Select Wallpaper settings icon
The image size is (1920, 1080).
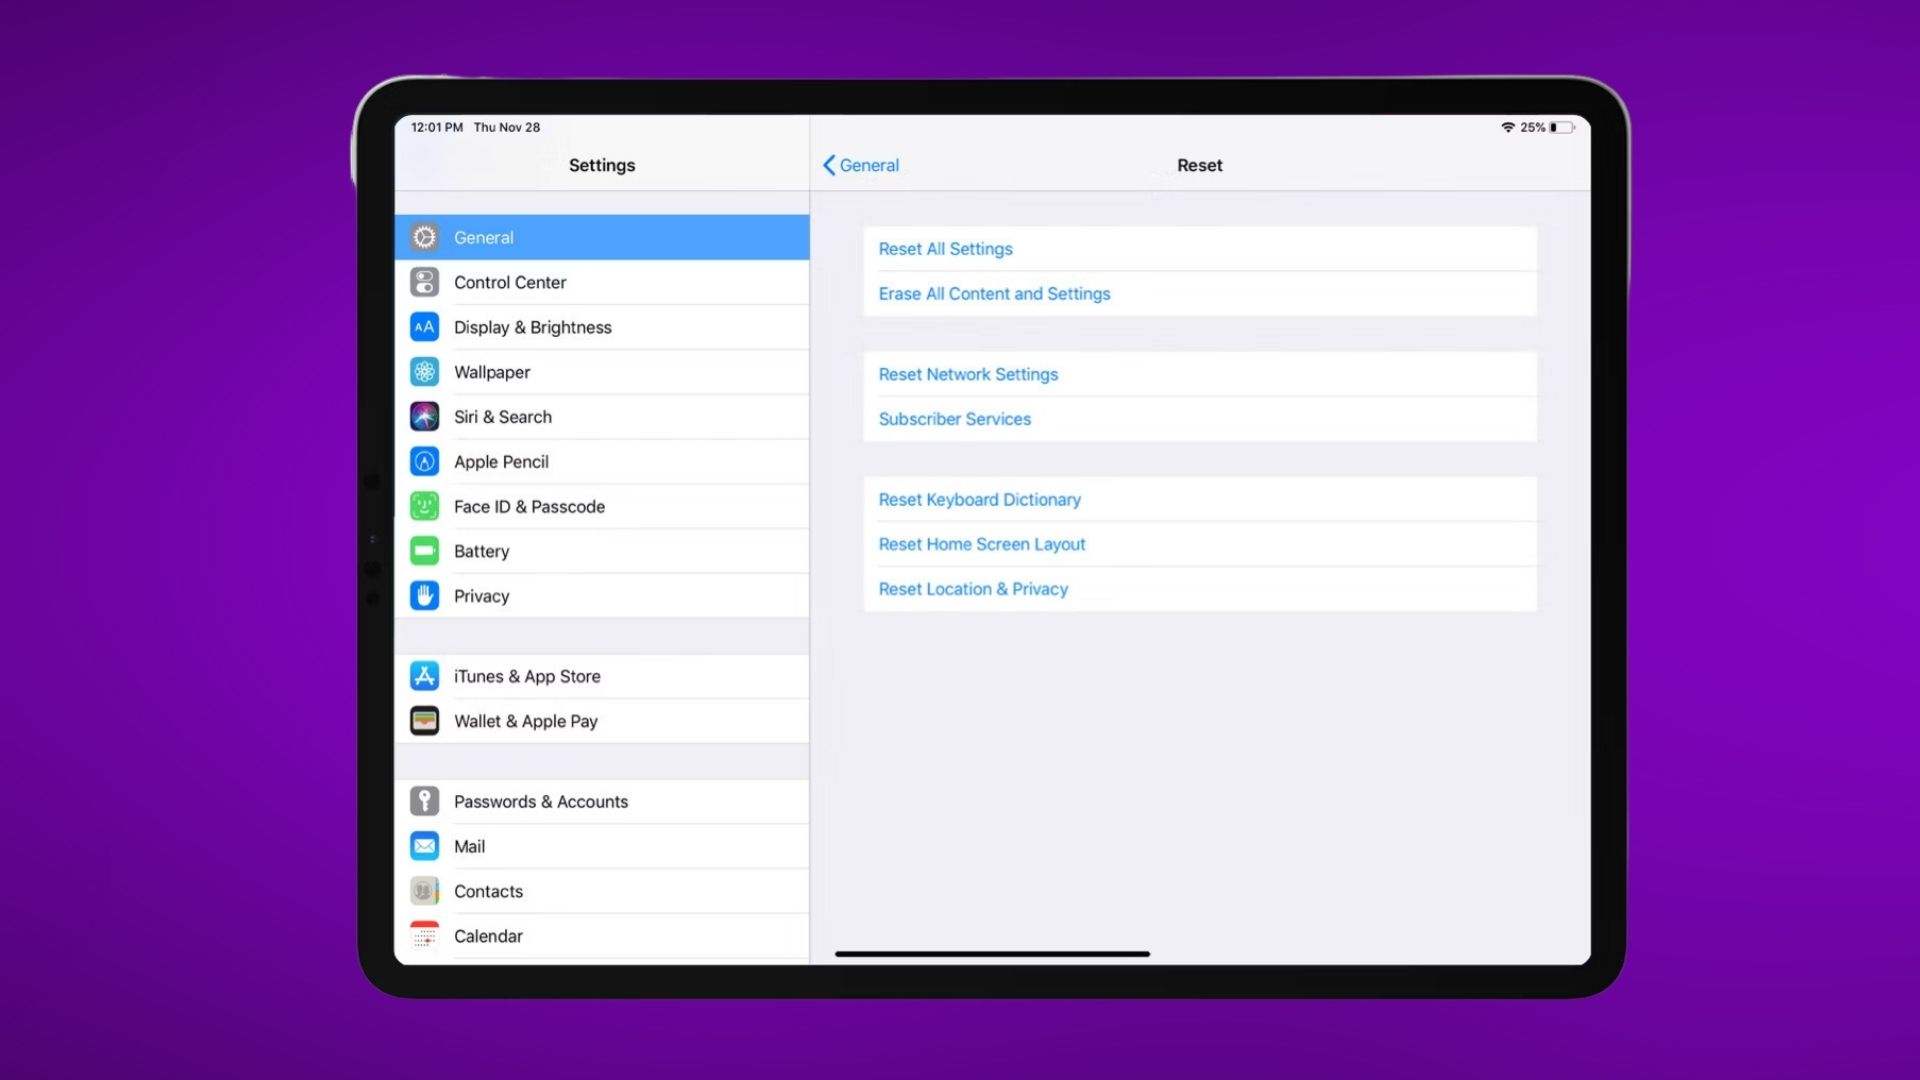pyautogui.click(x=425, y=372)
